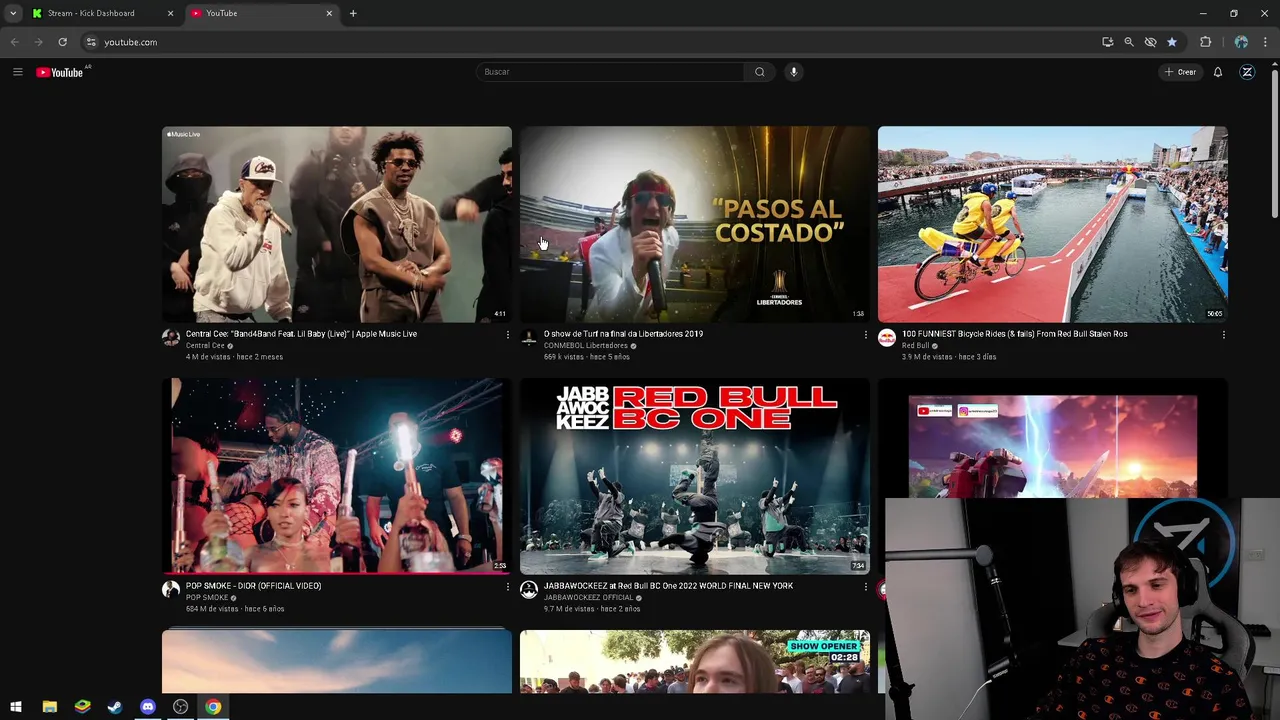This screenshot has height=720, width=1280.
Task: Click the Red Bull channel avatar
Action: (887, 338)
